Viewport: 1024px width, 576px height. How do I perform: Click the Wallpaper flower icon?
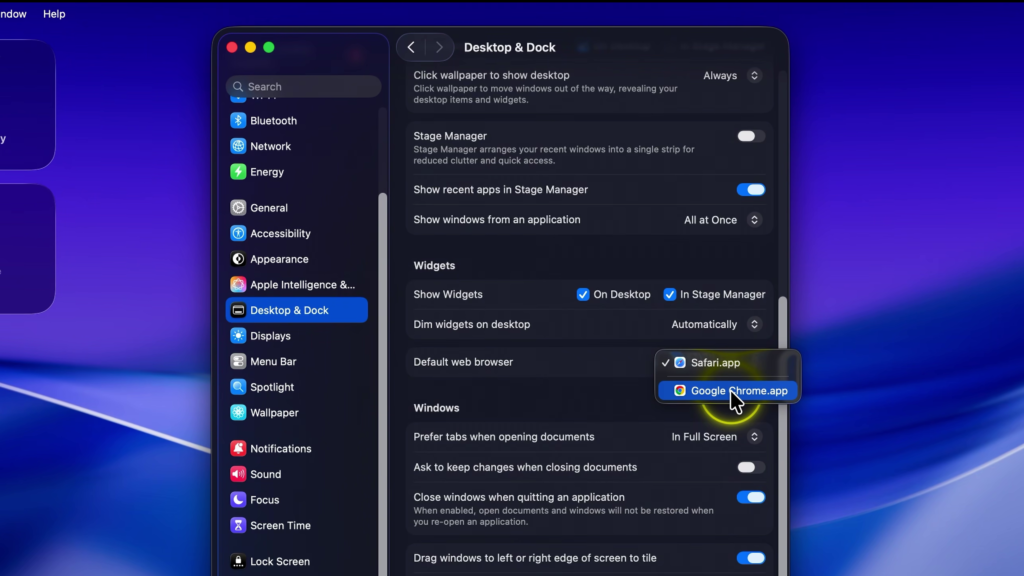pyautogui.click(x=238, y=413)
